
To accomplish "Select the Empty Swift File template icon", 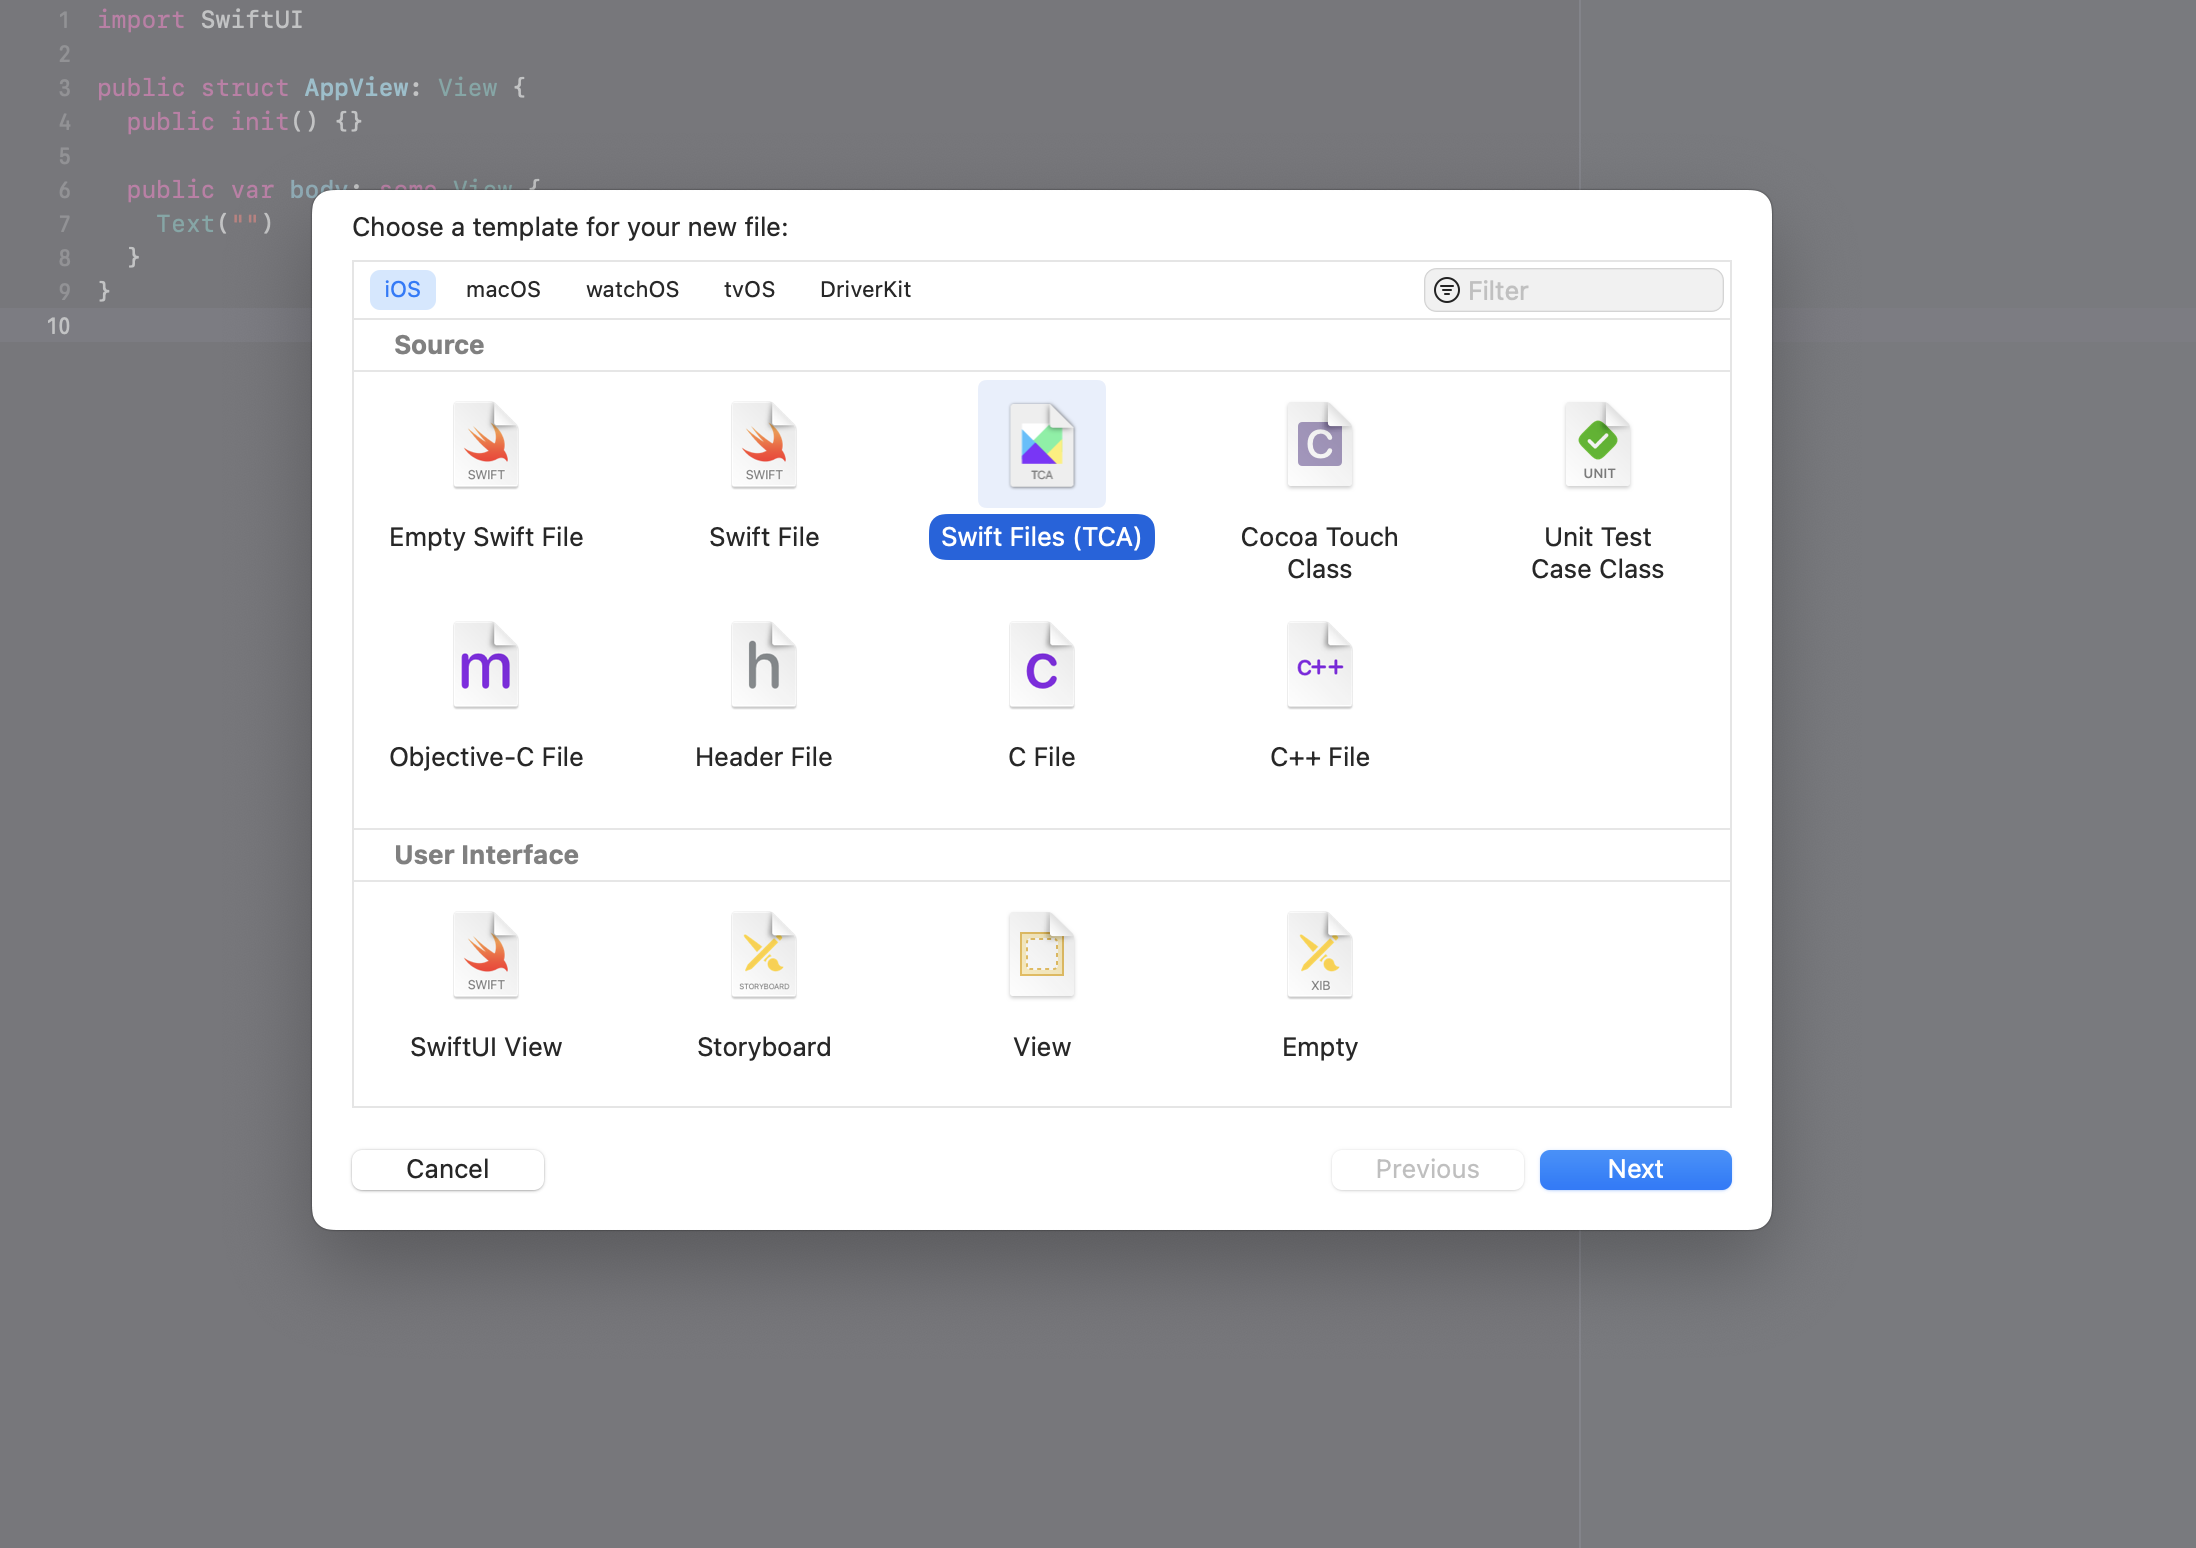I will 486,446.
